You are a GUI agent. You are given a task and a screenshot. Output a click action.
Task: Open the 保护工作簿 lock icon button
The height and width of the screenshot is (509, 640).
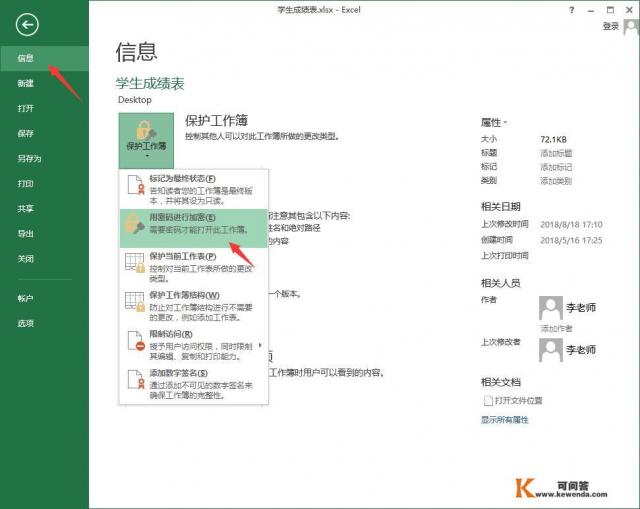pos(146,140)
